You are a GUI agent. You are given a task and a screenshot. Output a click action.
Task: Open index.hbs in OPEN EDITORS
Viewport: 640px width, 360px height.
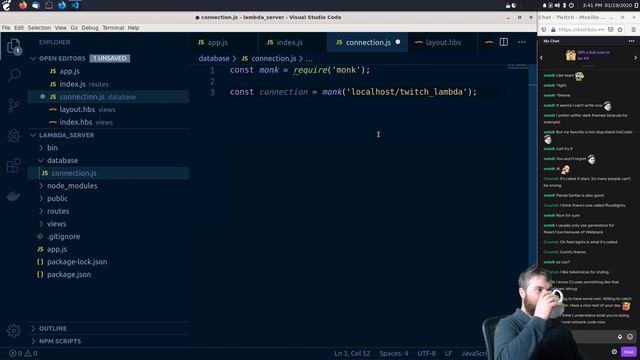click(108, 122)
